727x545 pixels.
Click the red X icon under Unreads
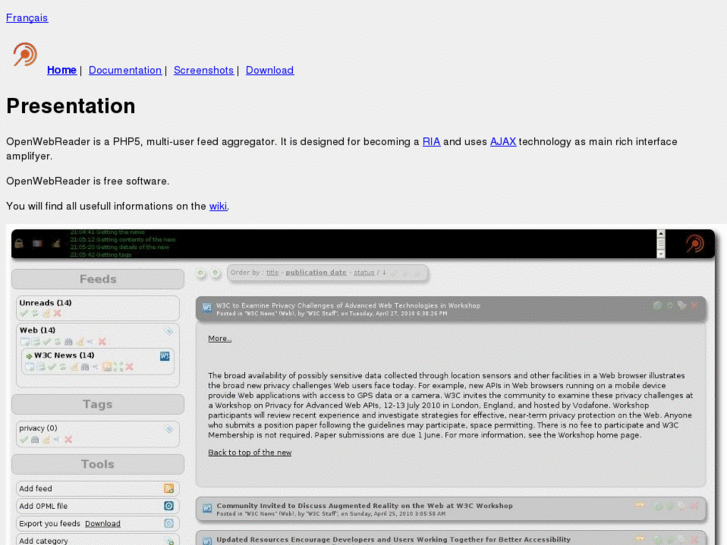(x=57, y=314)
